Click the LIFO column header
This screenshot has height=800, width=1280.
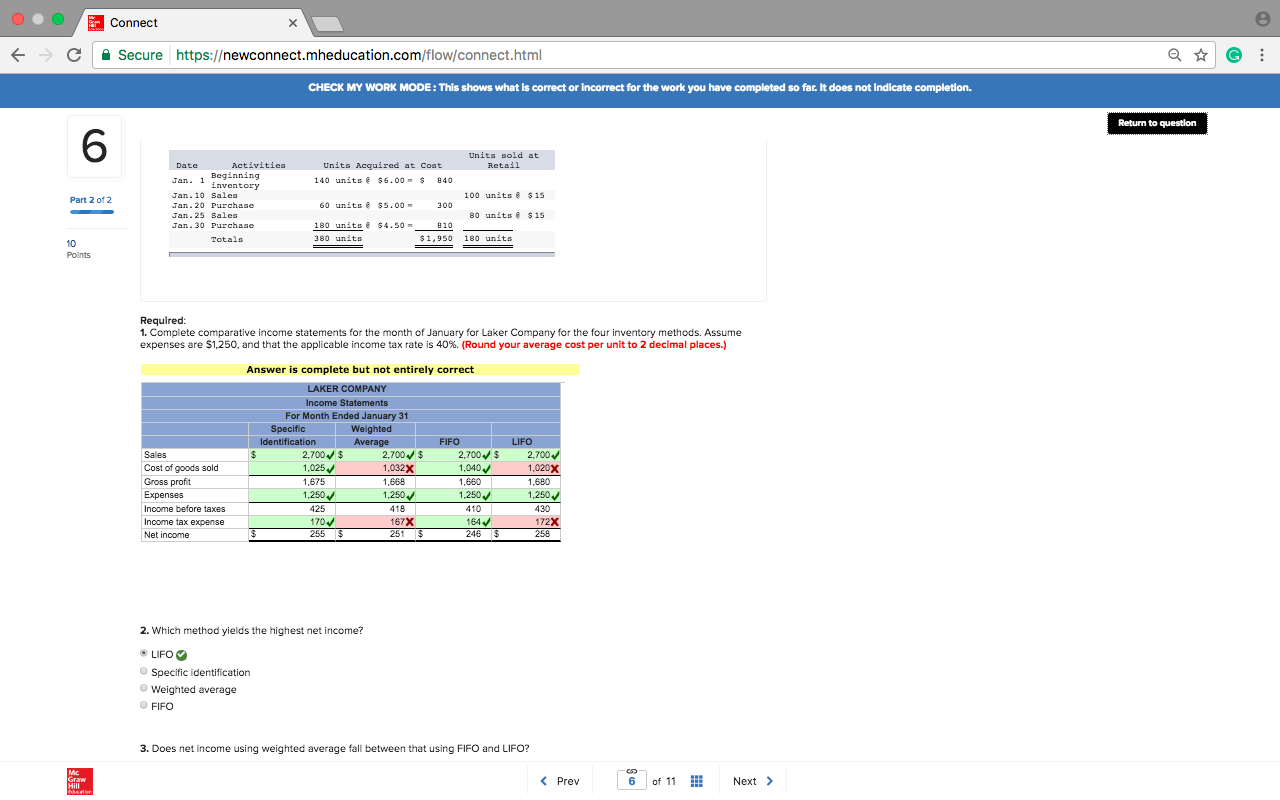522,441
